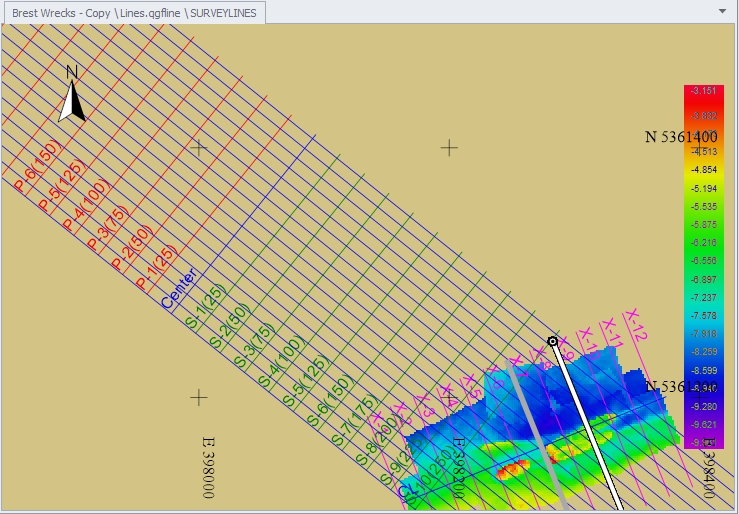
Task: Click the blue -8.259 color scale entry
Action: click(x=703, y=351)
